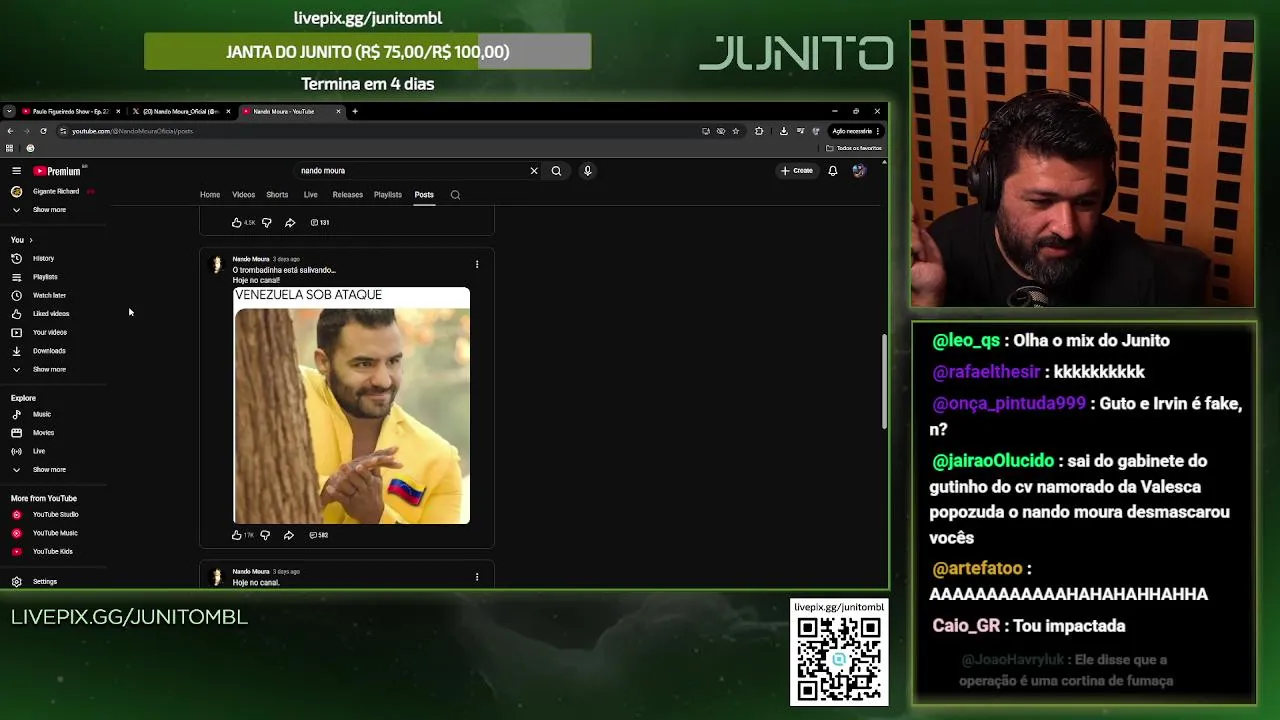Open the 'Todos os favoritos' bookmarks folder
Screen dimensions: 1280x720
[854, 148]
